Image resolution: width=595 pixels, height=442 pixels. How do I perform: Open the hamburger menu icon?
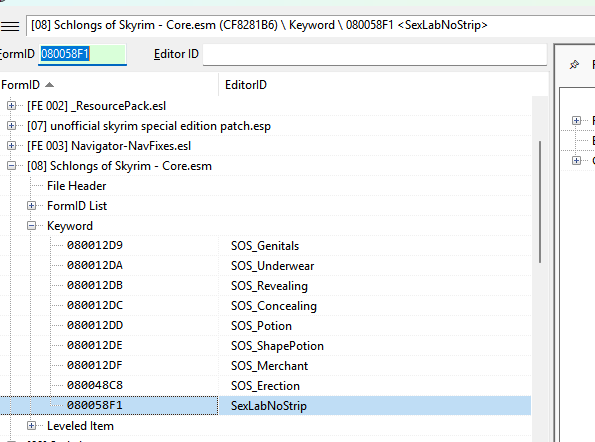click(x=10, y=26)
